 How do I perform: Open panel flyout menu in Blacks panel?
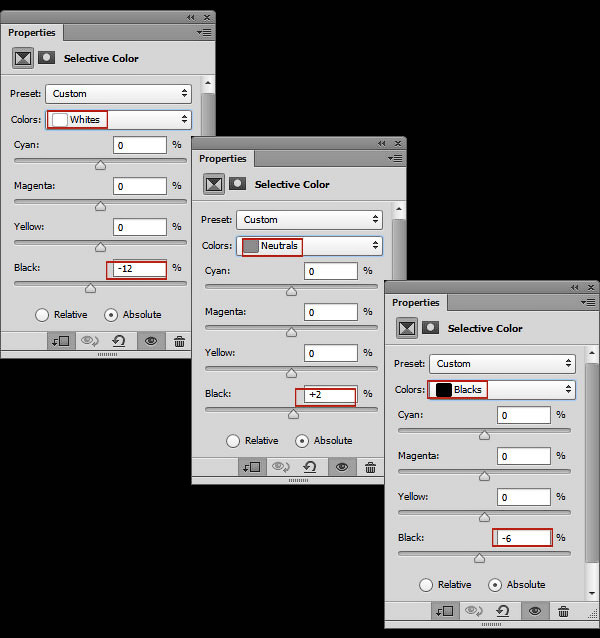[x=588, y=302]
